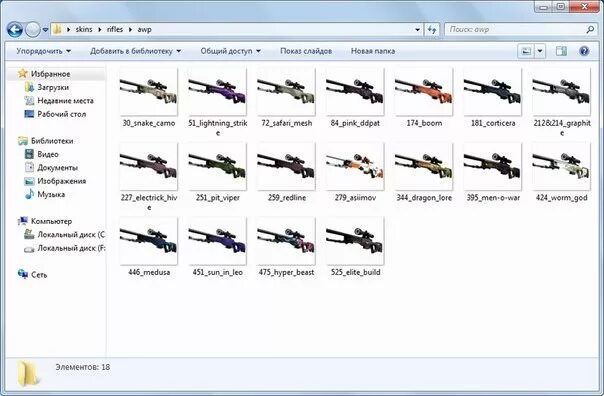This screenshot has width=604, height=396.
Task: Select the 181_corticera thumbnail
Action: (x=493, y=92)
